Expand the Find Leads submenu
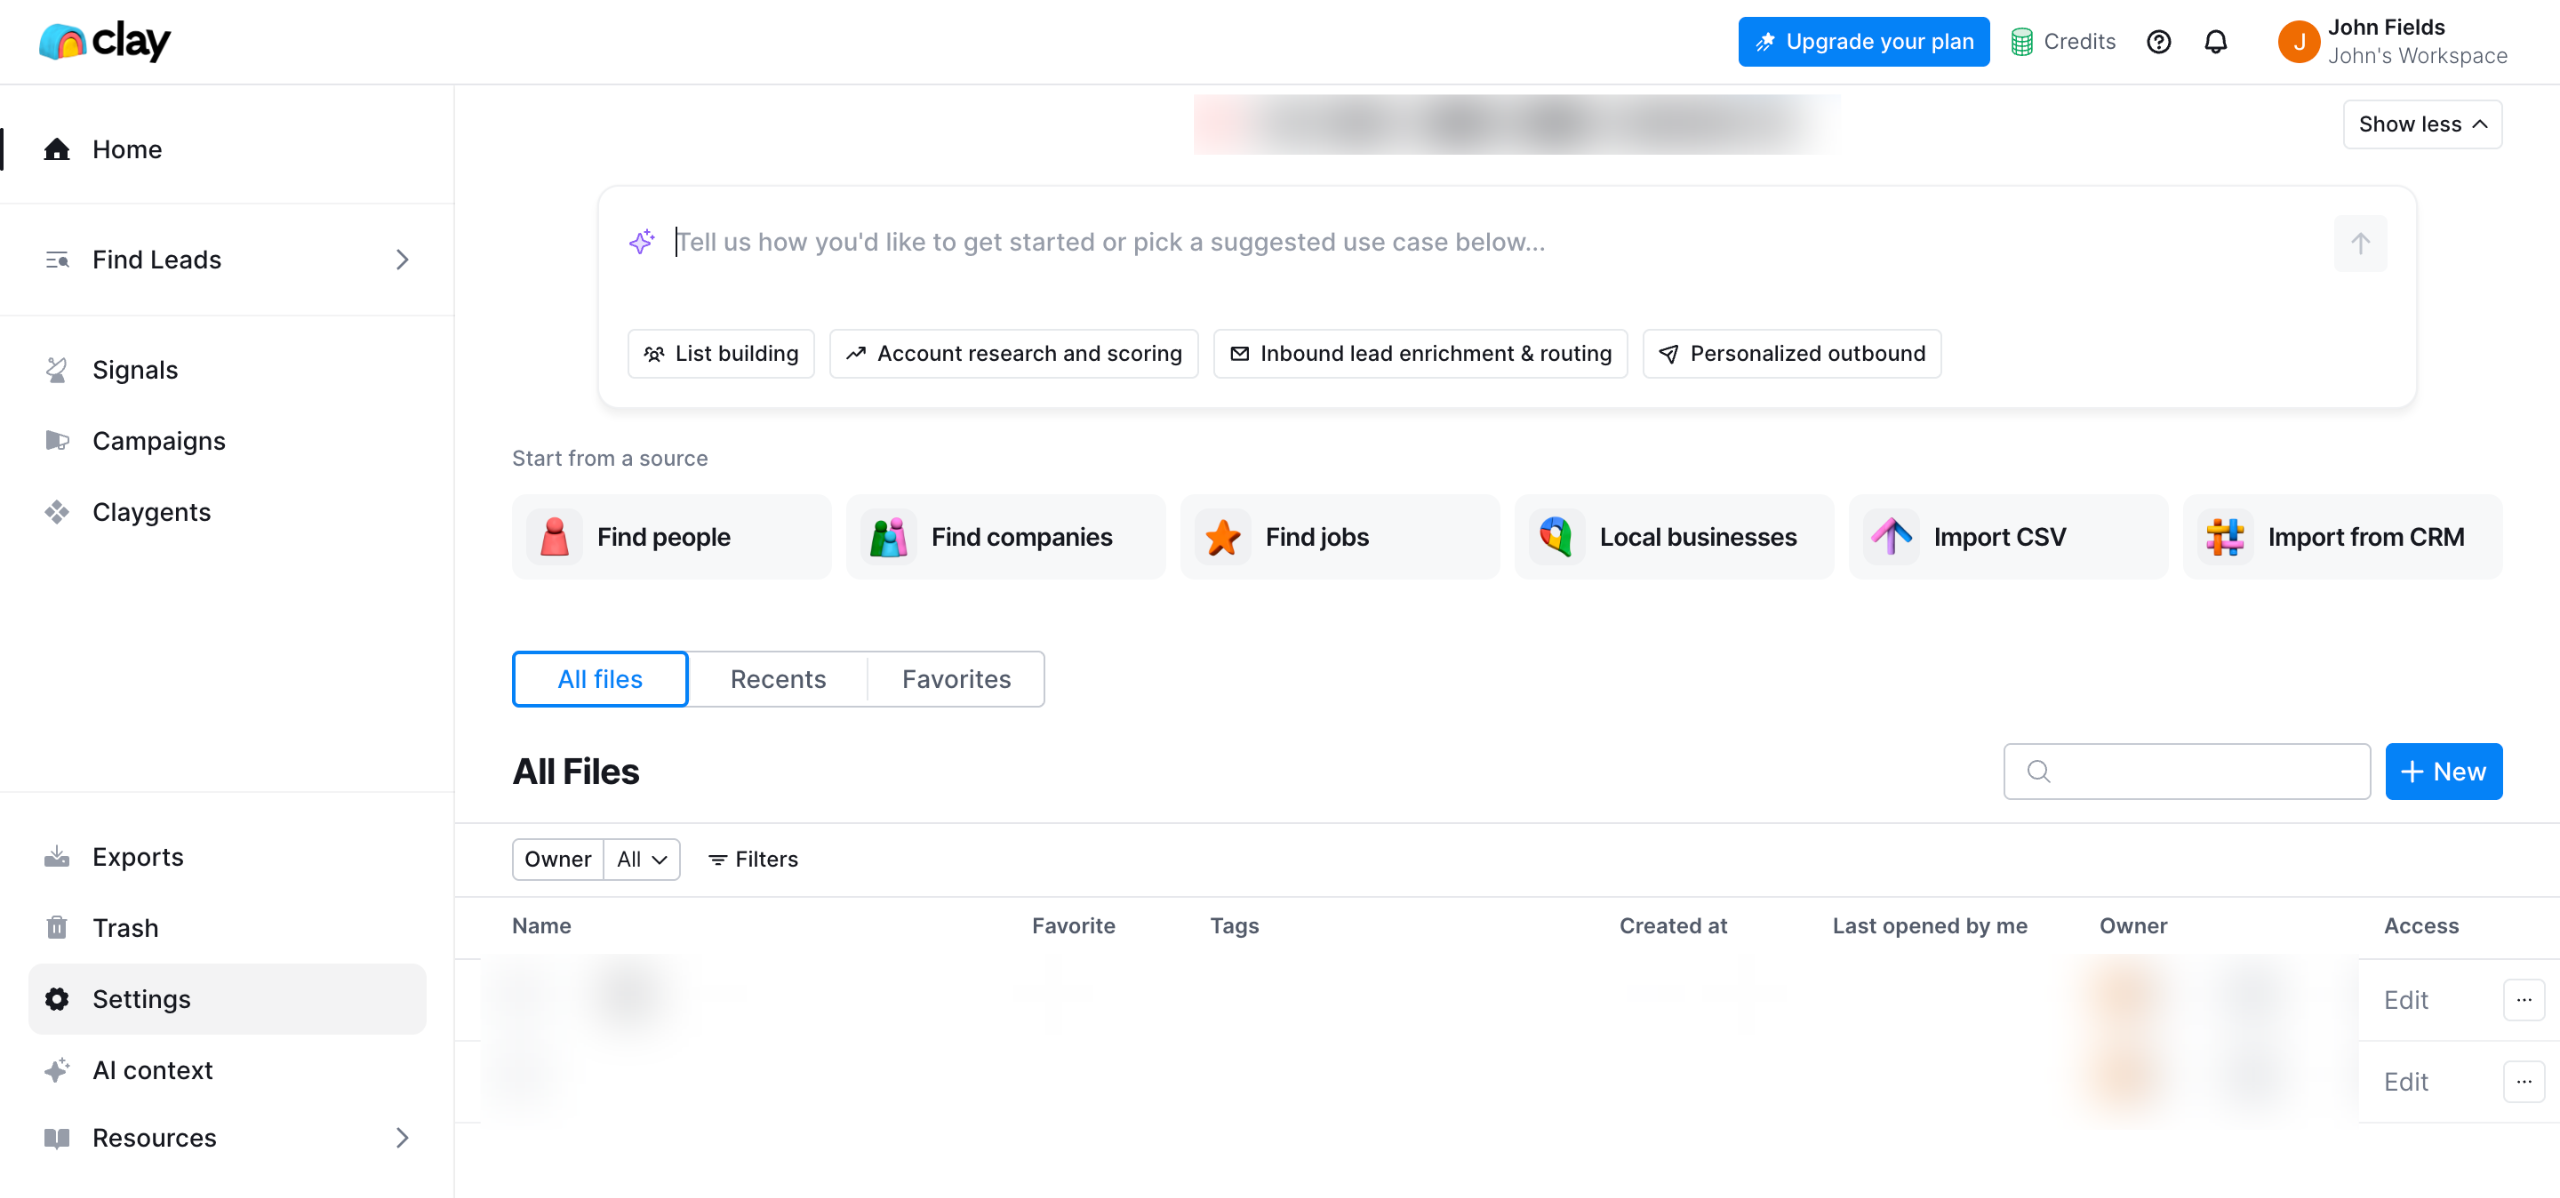Image resolution: width=2560 pixels, height=1198 pixels. (402, 260)
